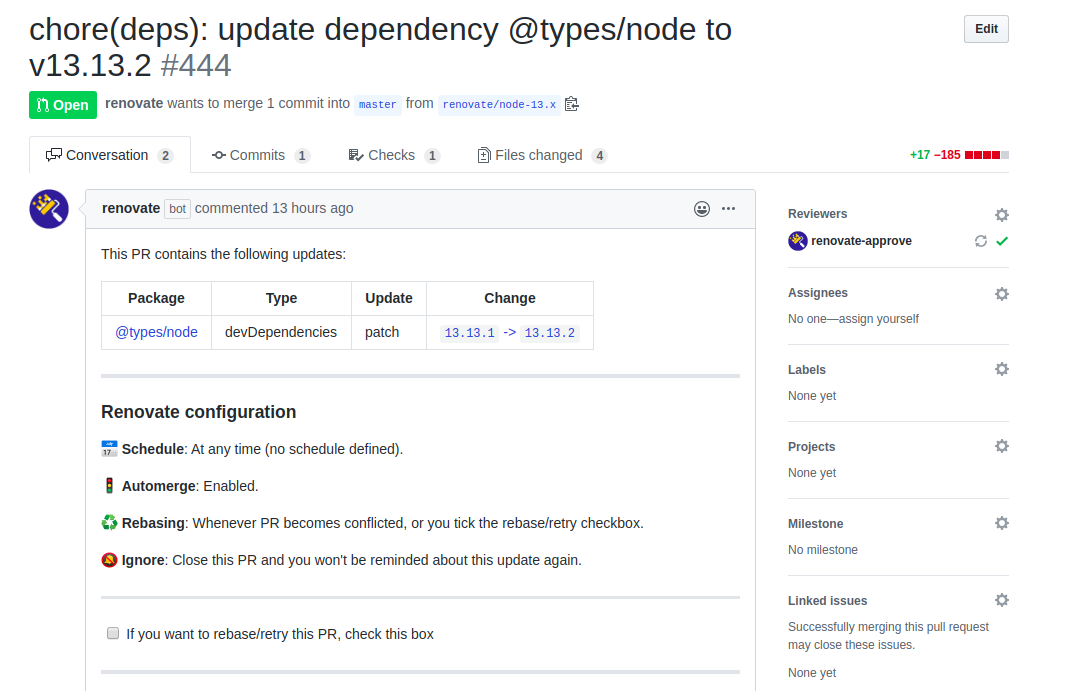The image size is (1079, 691).
Task: Click the Renovate configuration heading
Action: coord(198,412)
